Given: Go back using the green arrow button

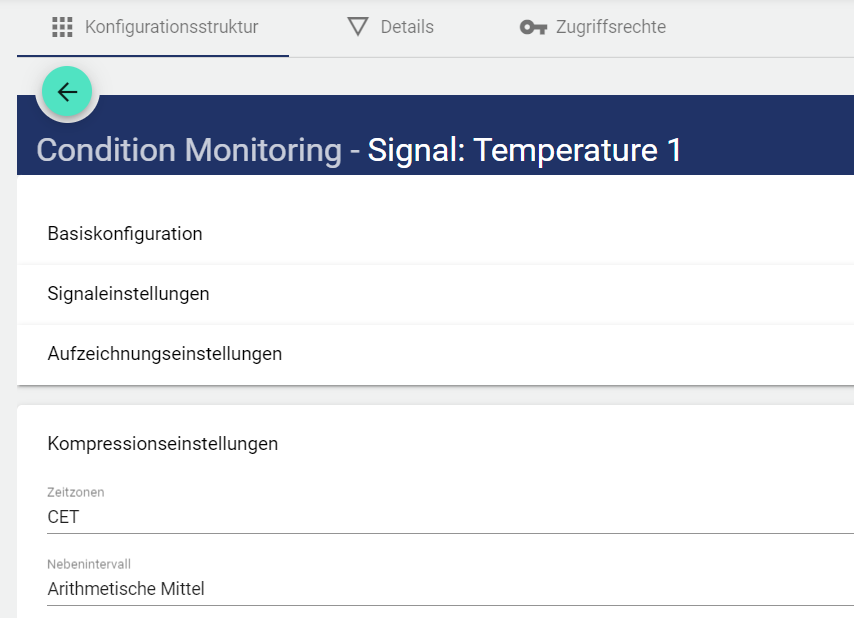Looking at the screenshot, I should coord(67,92).
